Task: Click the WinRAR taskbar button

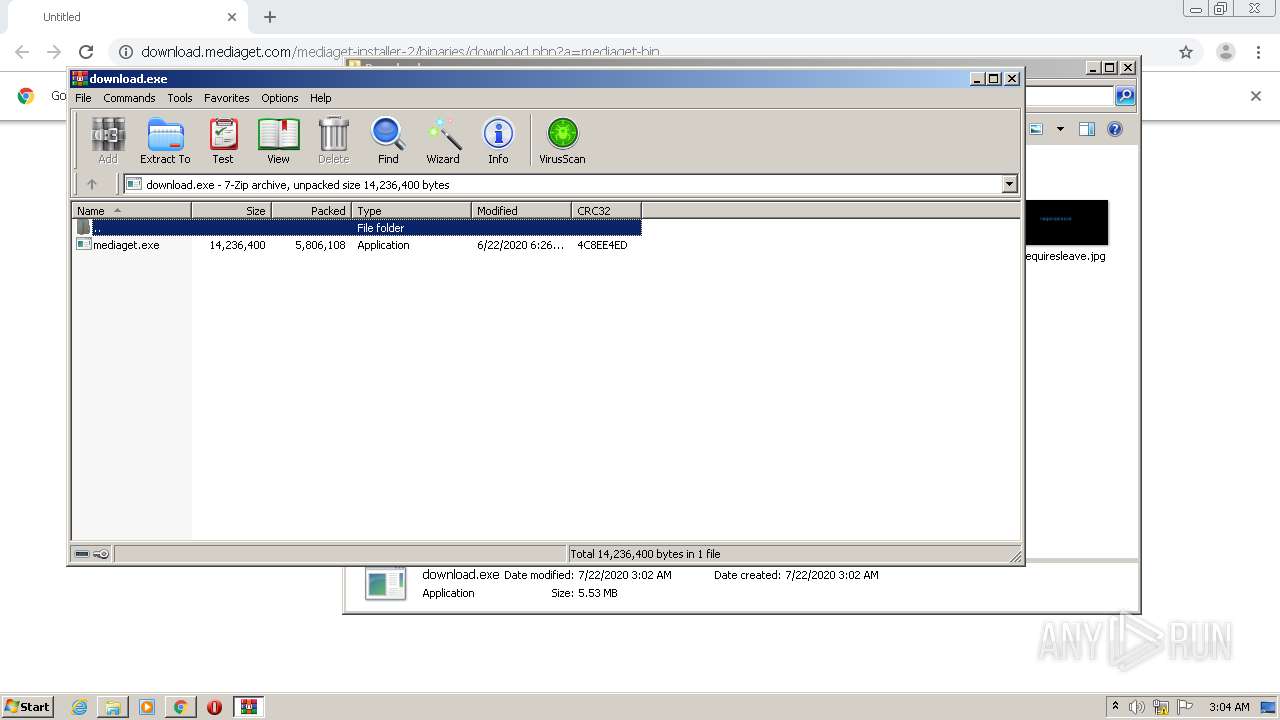Action: [249, 707]
